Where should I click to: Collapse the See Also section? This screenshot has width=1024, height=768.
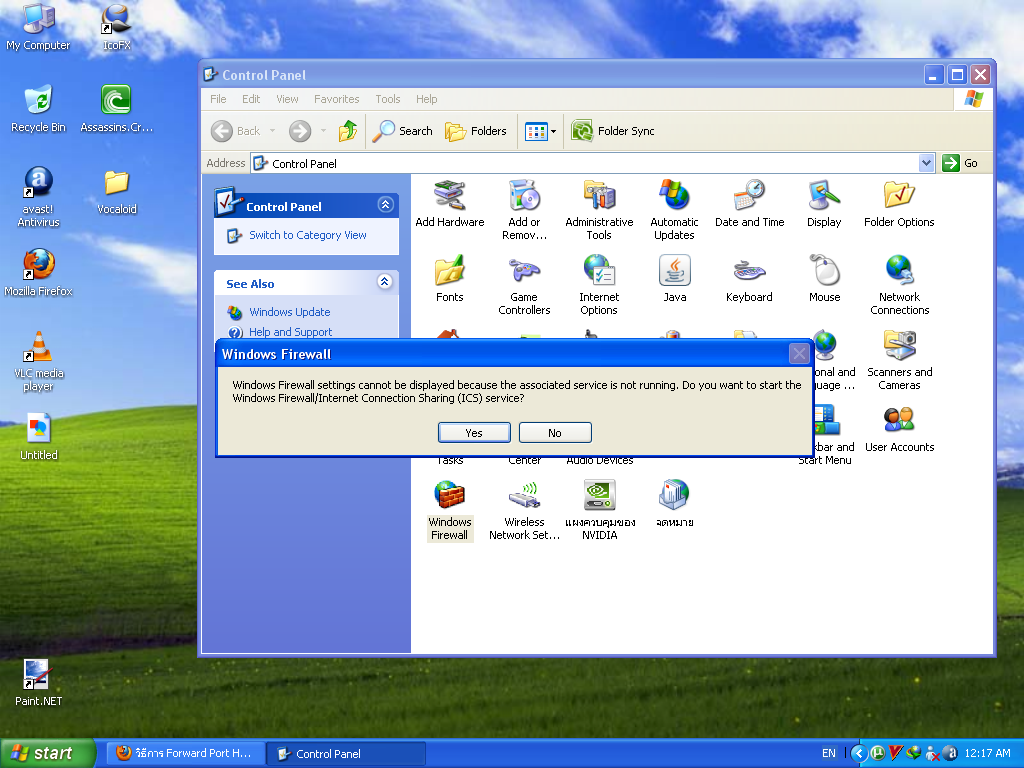(x=385, y=283)
